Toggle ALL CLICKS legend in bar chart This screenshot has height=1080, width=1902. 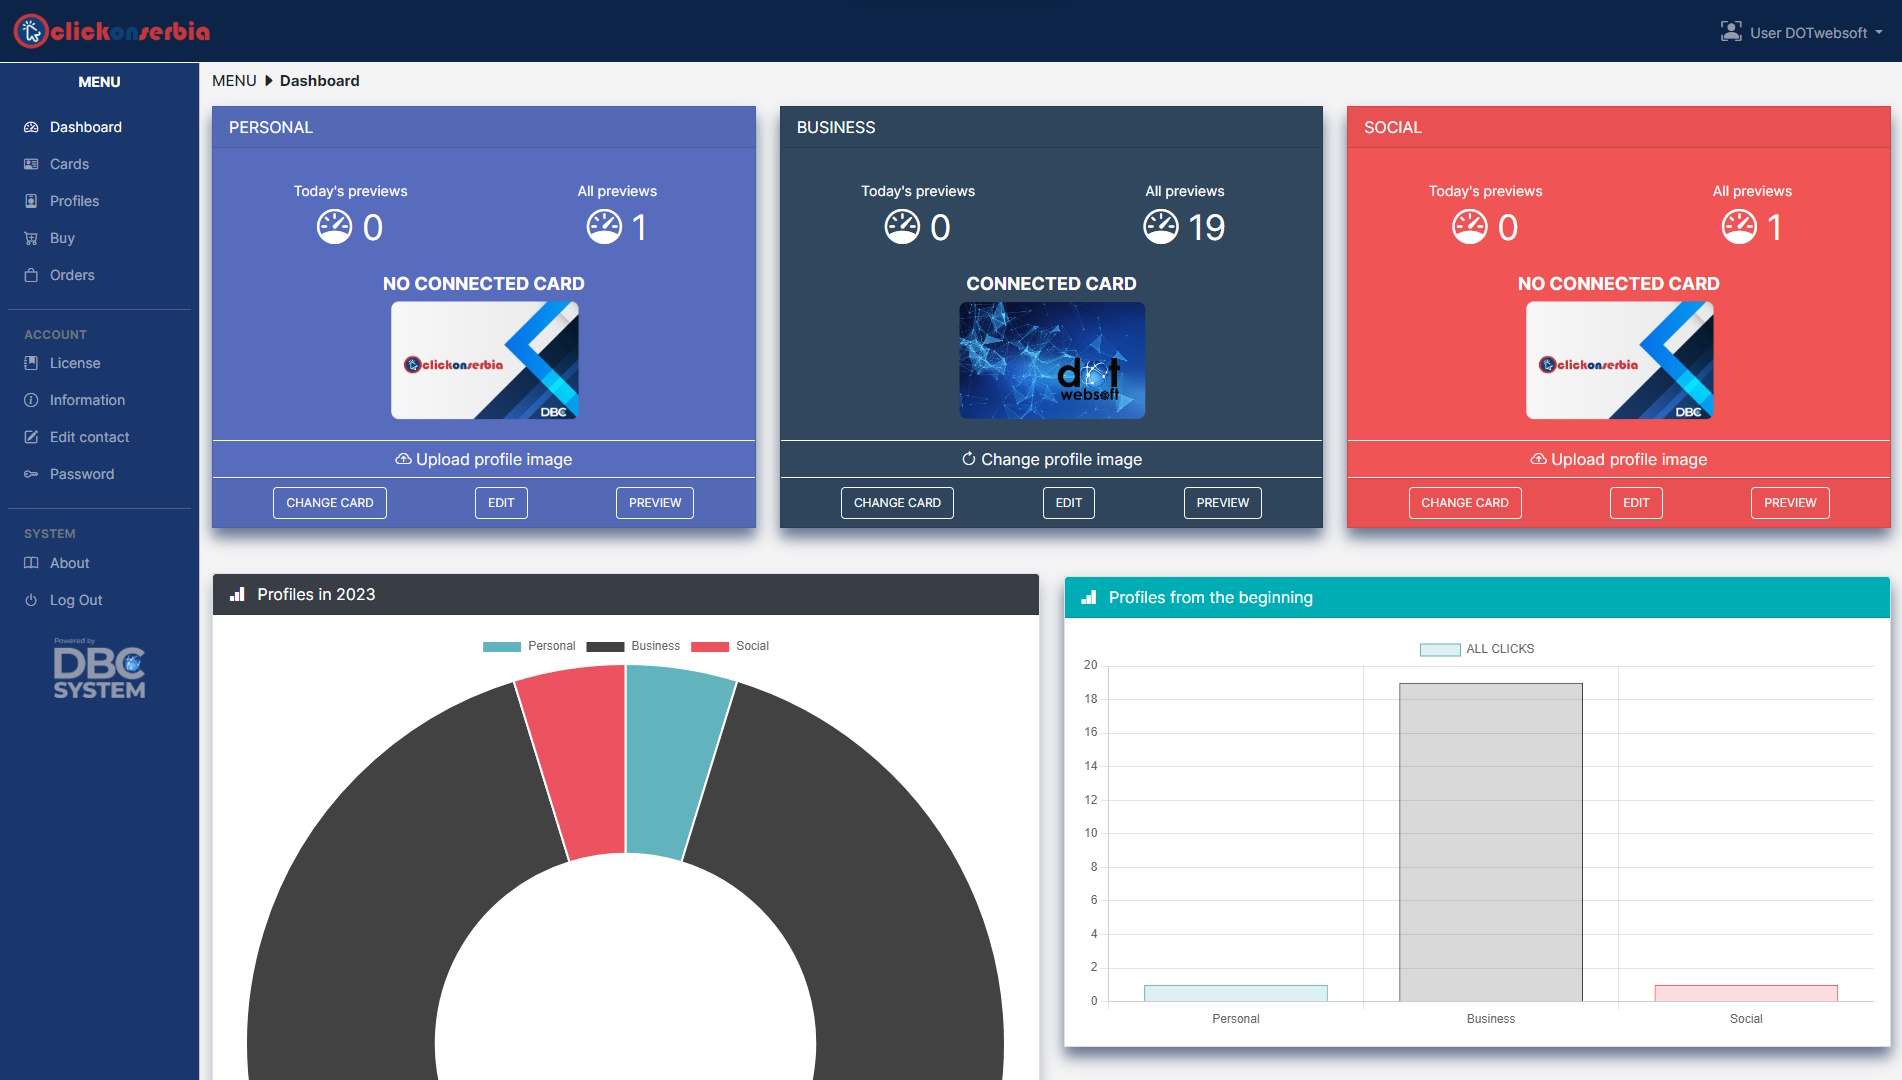(1477, 649)
